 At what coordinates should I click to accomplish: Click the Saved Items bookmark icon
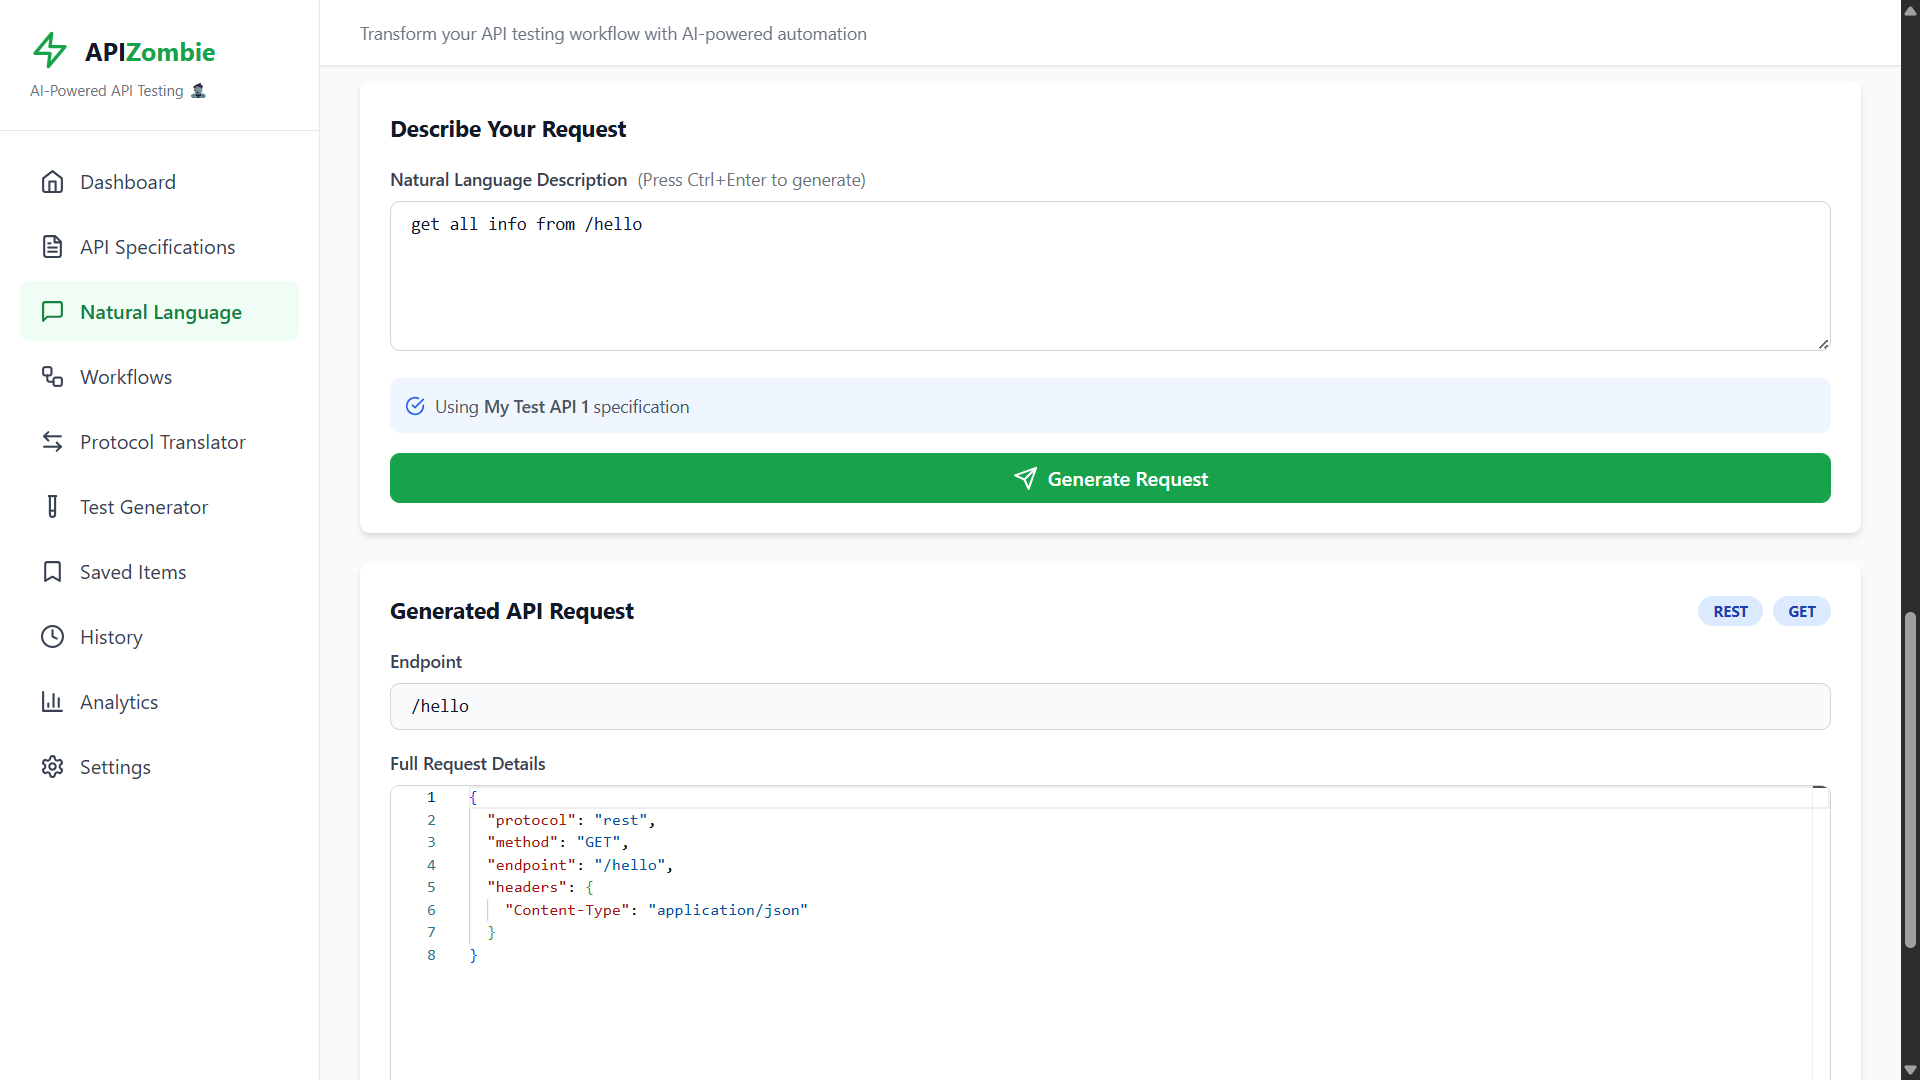[52, 572]
